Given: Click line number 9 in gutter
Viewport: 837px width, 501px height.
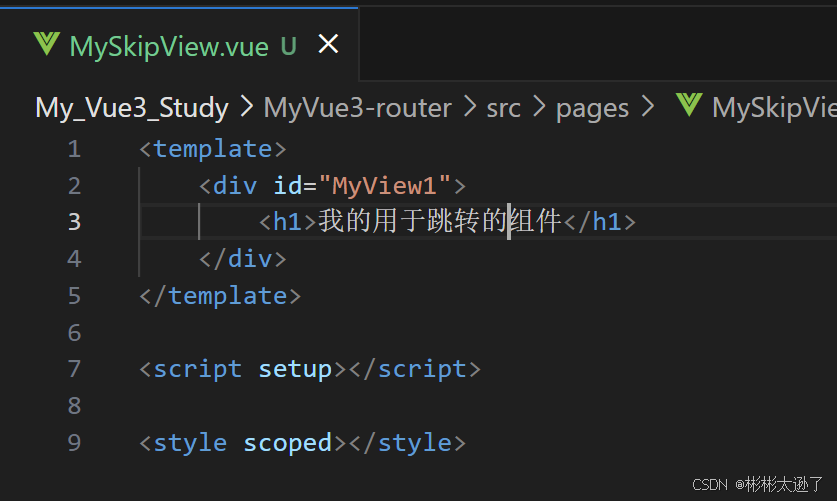Looking at the screenshot, I should click(x=74, y=442).
